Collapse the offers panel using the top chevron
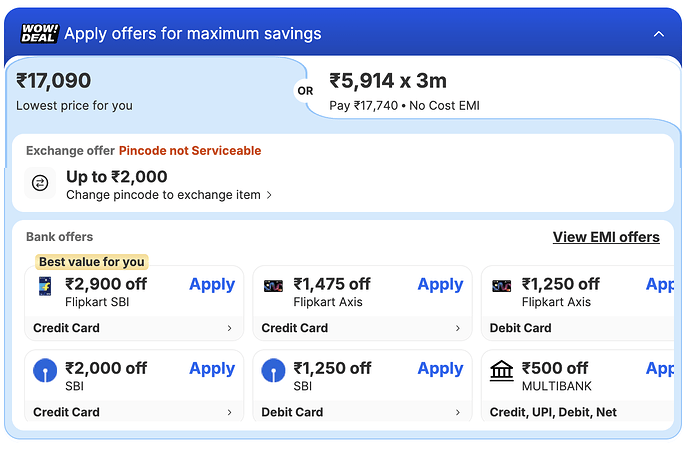This screenshot has height=453, width=690. click(x=658, y=34)
